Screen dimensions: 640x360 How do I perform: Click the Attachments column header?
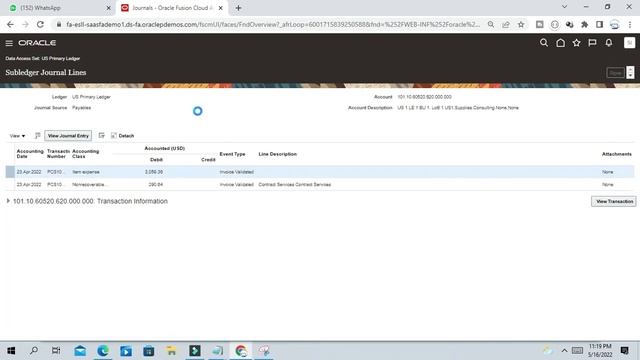tap(617, 154)
